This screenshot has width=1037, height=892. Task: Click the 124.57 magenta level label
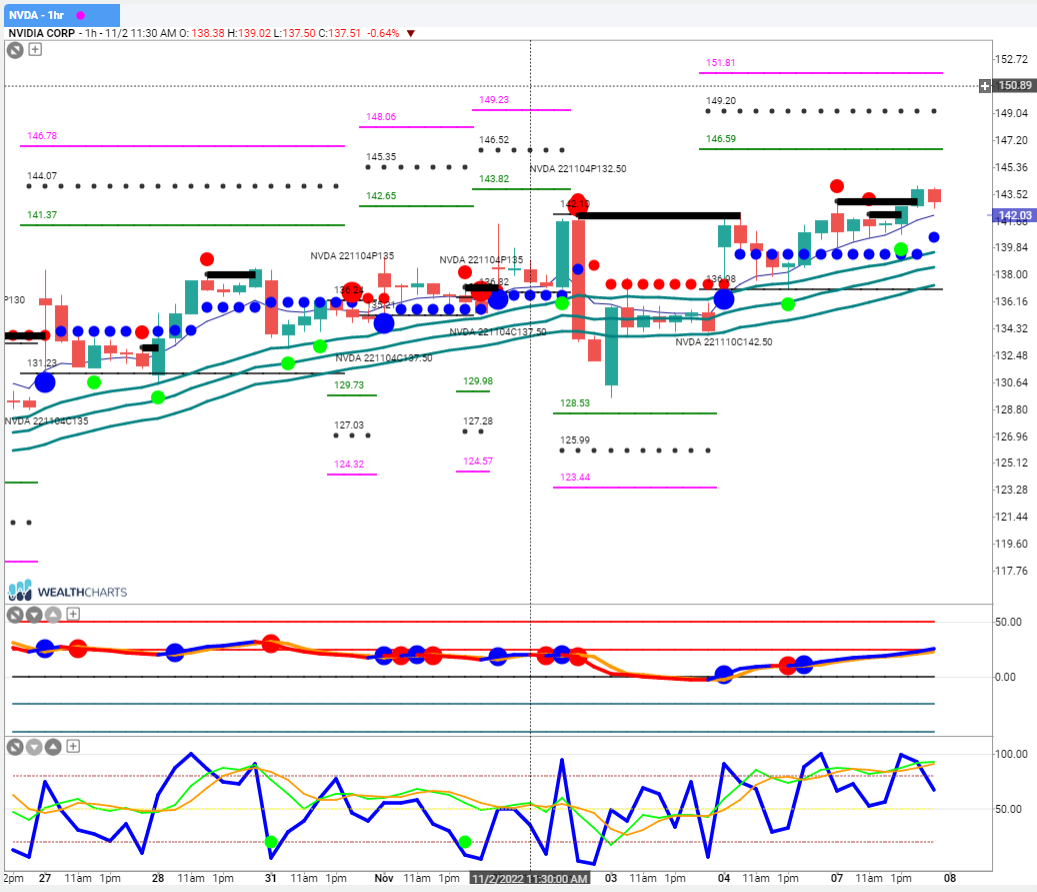coord(477,461)
